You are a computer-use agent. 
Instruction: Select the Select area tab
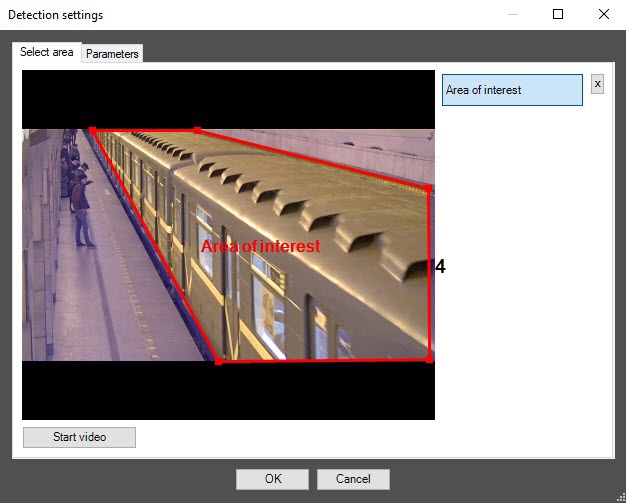46,52
